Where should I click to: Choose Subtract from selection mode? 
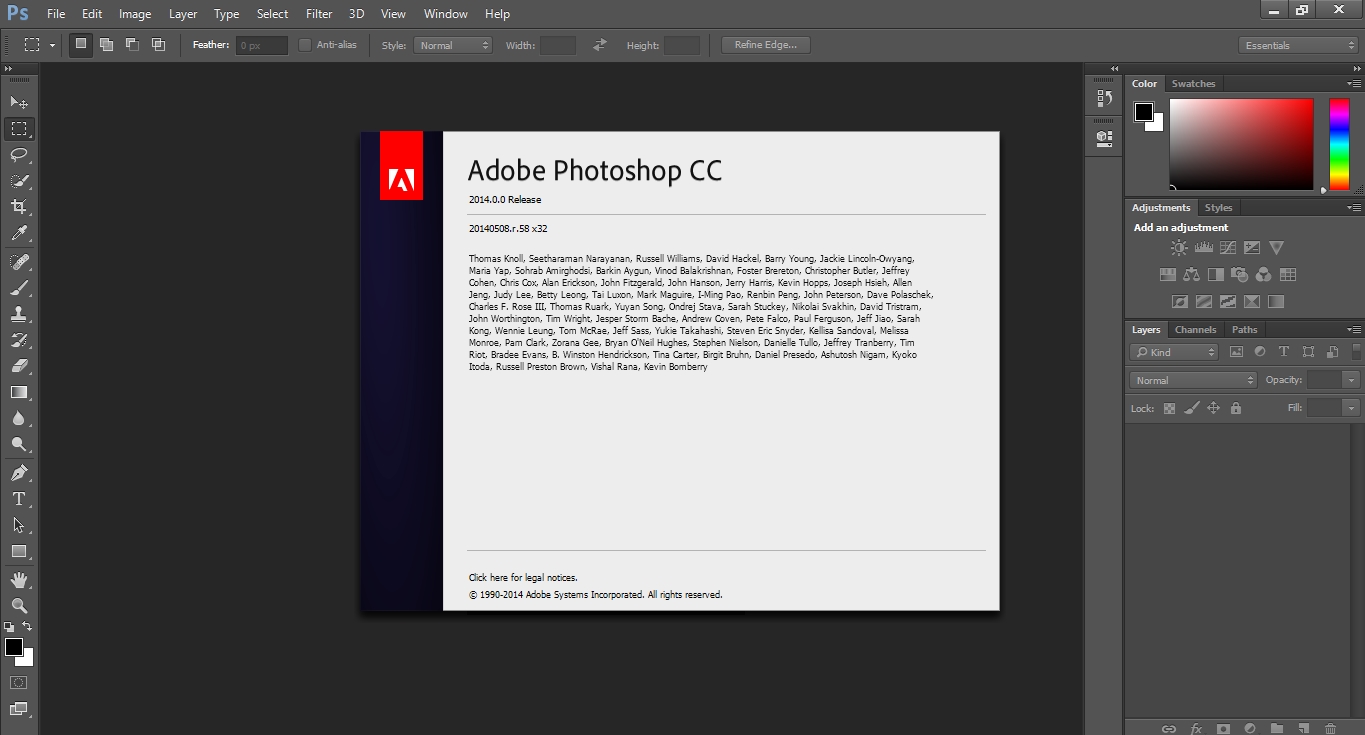click(x=132, y=45)
